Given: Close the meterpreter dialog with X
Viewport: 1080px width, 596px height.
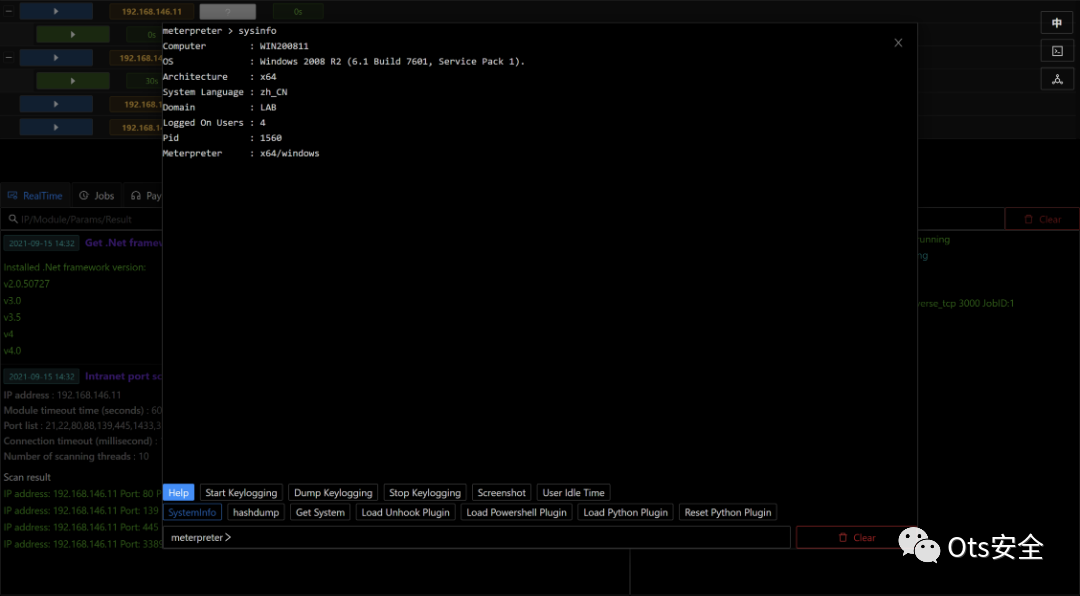Looking at the screenshot, I should coord(898,43).
